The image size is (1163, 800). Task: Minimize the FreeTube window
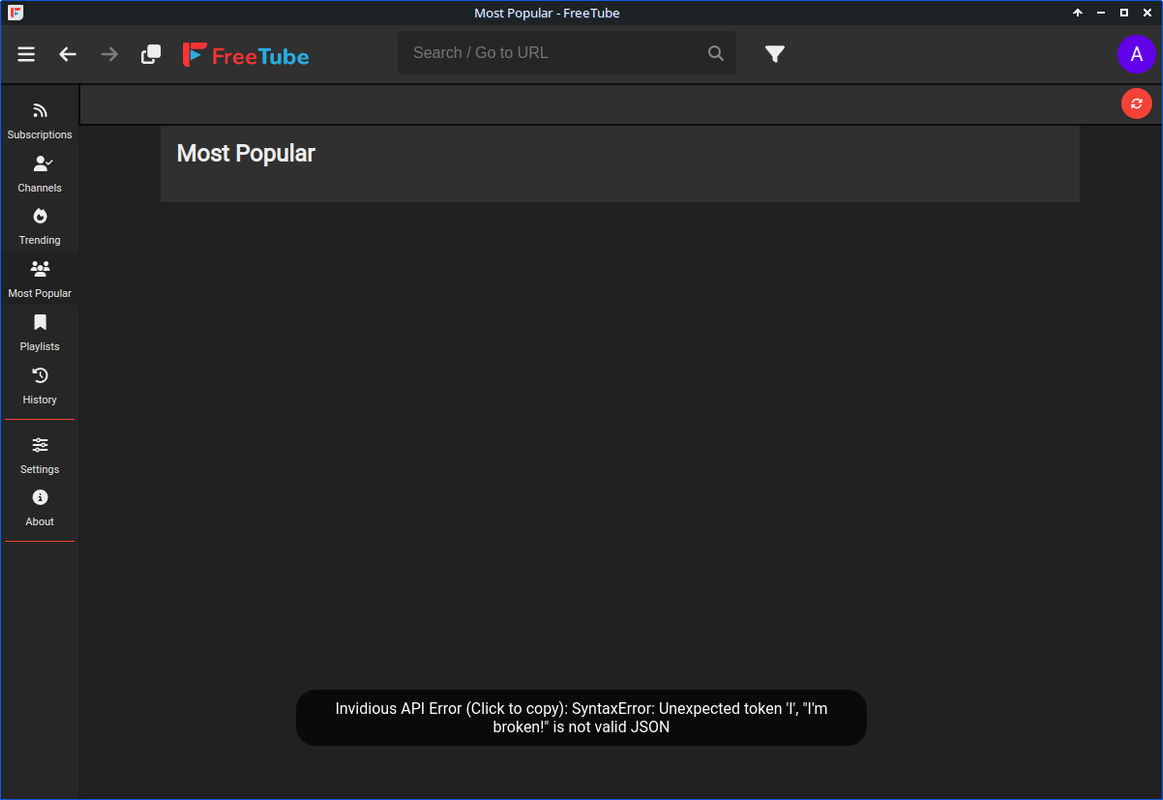click(x=1101, y=13)
